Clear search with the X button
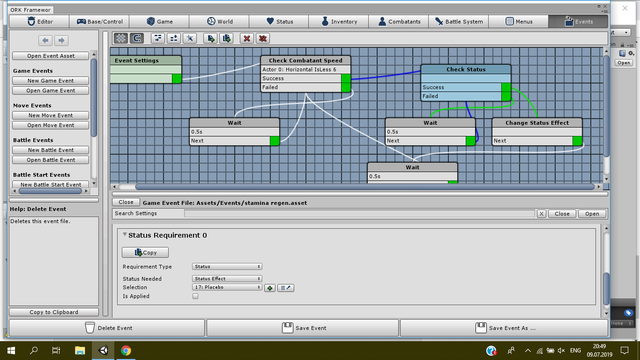This screenshot has height=360, width=640. (541, 214)
